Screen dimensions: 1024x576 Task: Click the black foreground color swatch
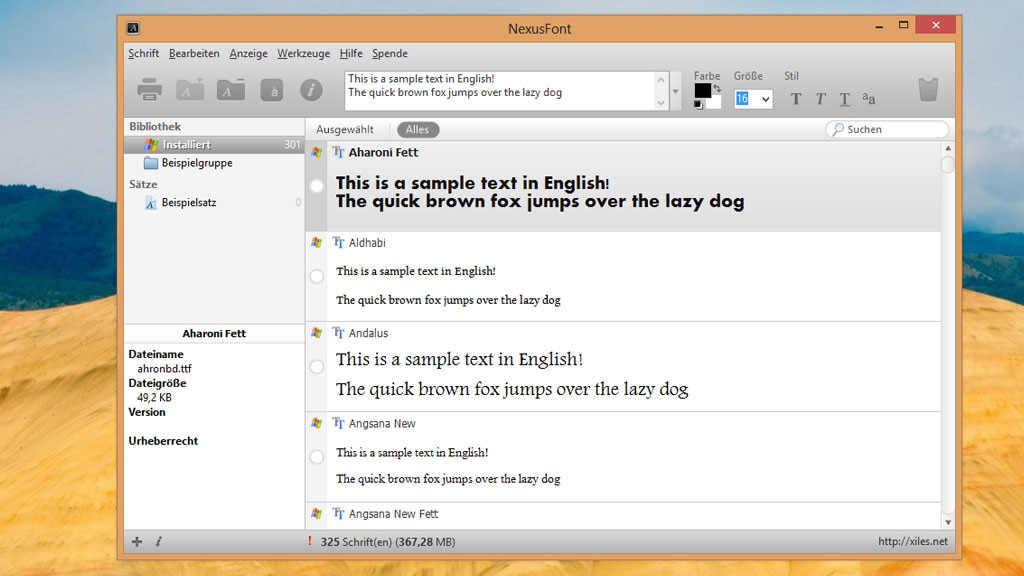point(702,90)
